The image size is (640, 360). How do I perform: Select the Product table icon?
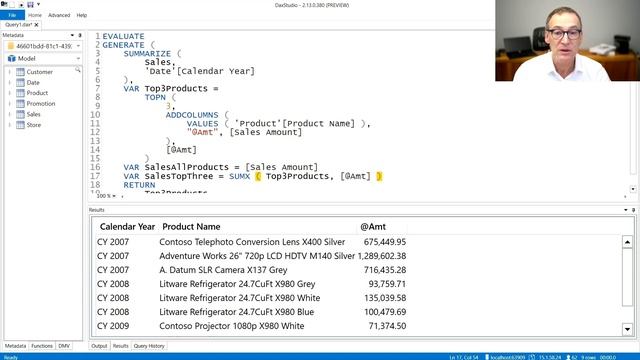coord(20,93)
